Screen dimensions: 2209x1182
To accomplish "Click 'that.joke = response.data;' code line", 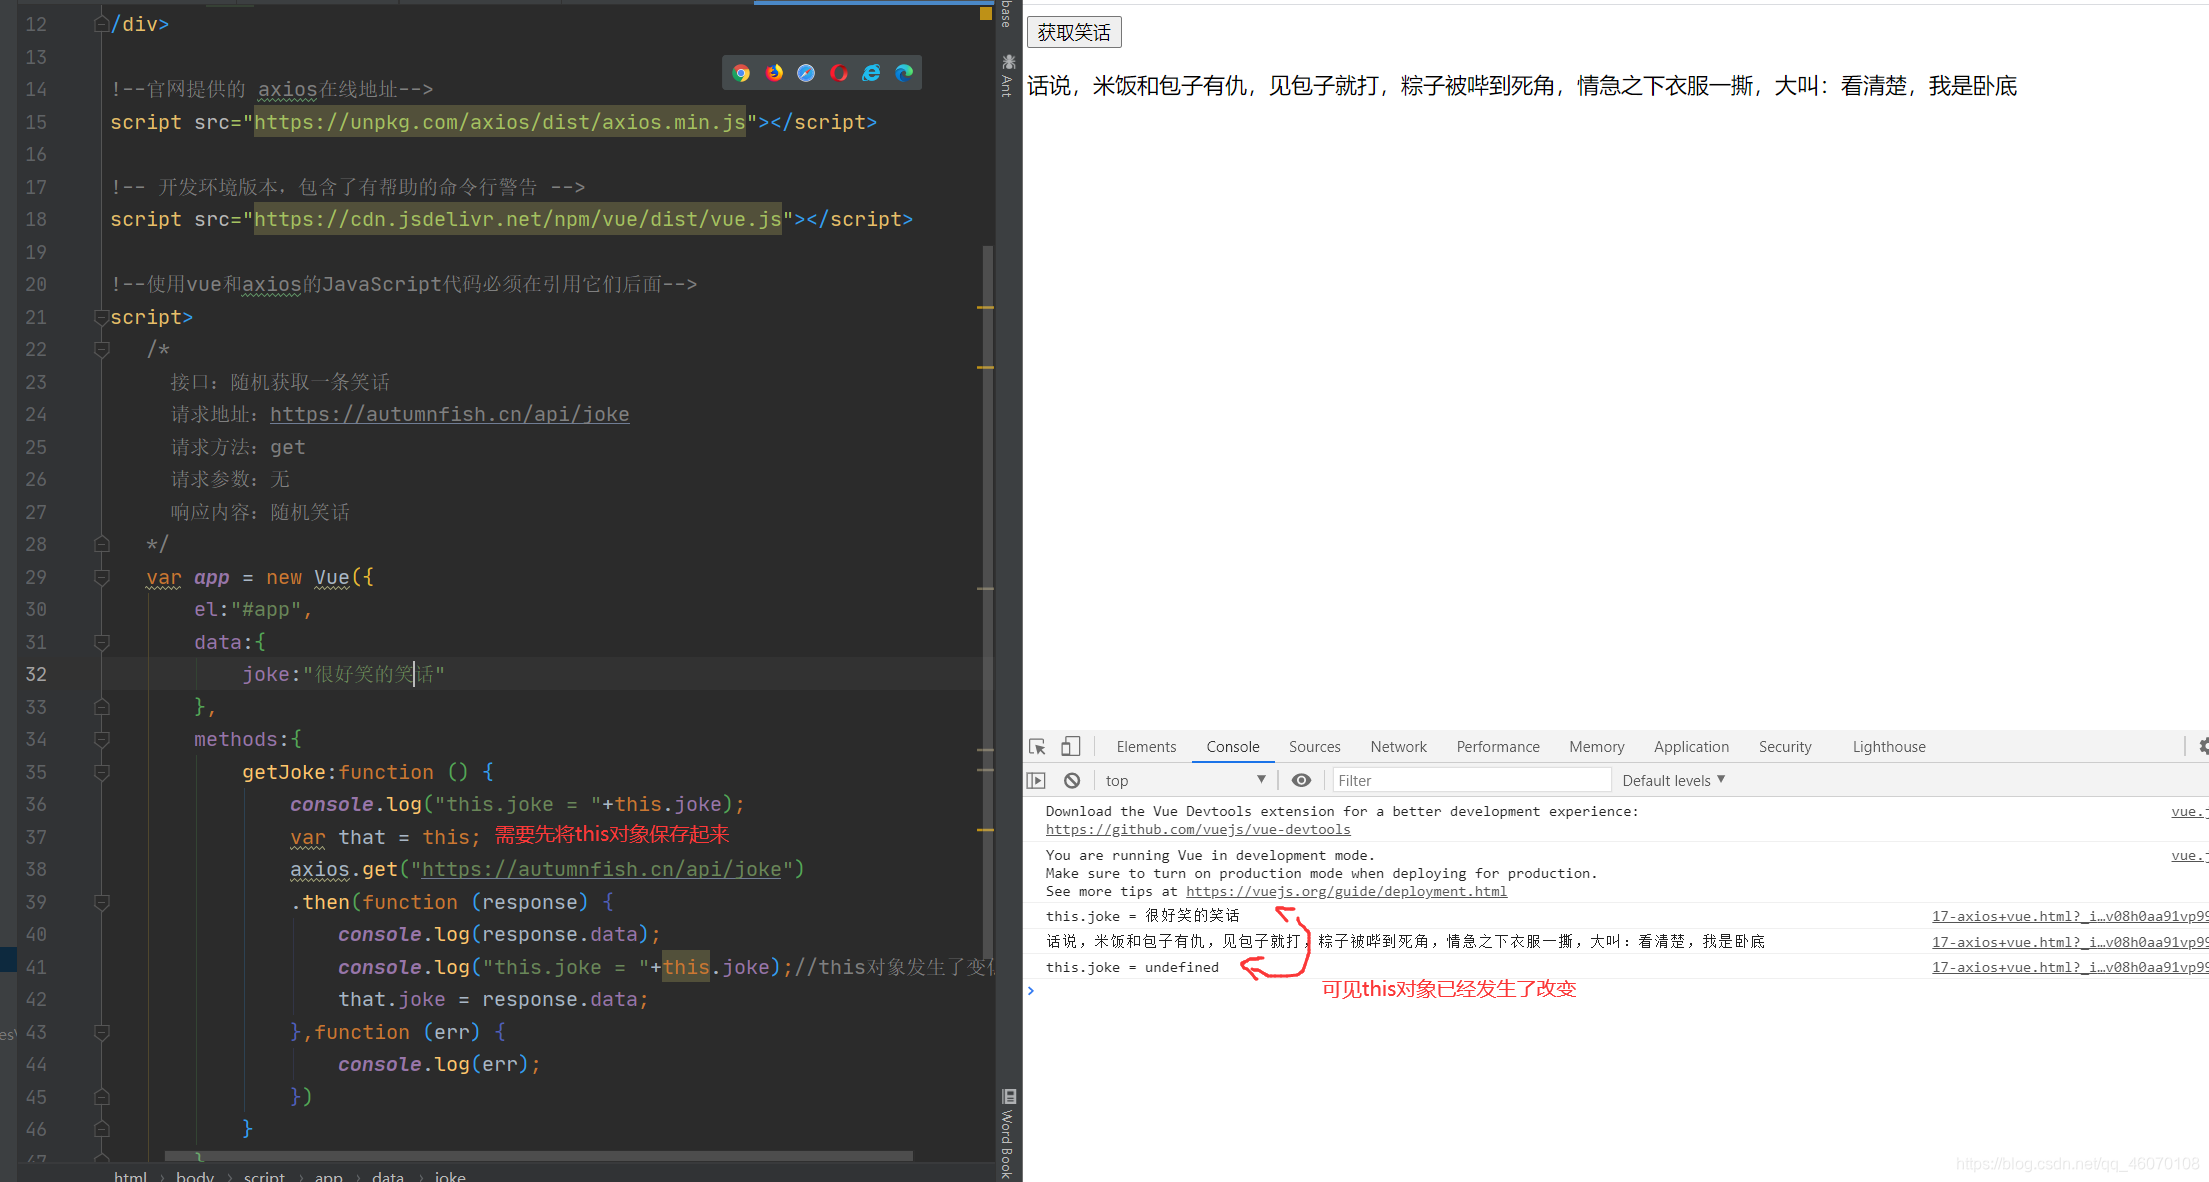I will 493,999.
